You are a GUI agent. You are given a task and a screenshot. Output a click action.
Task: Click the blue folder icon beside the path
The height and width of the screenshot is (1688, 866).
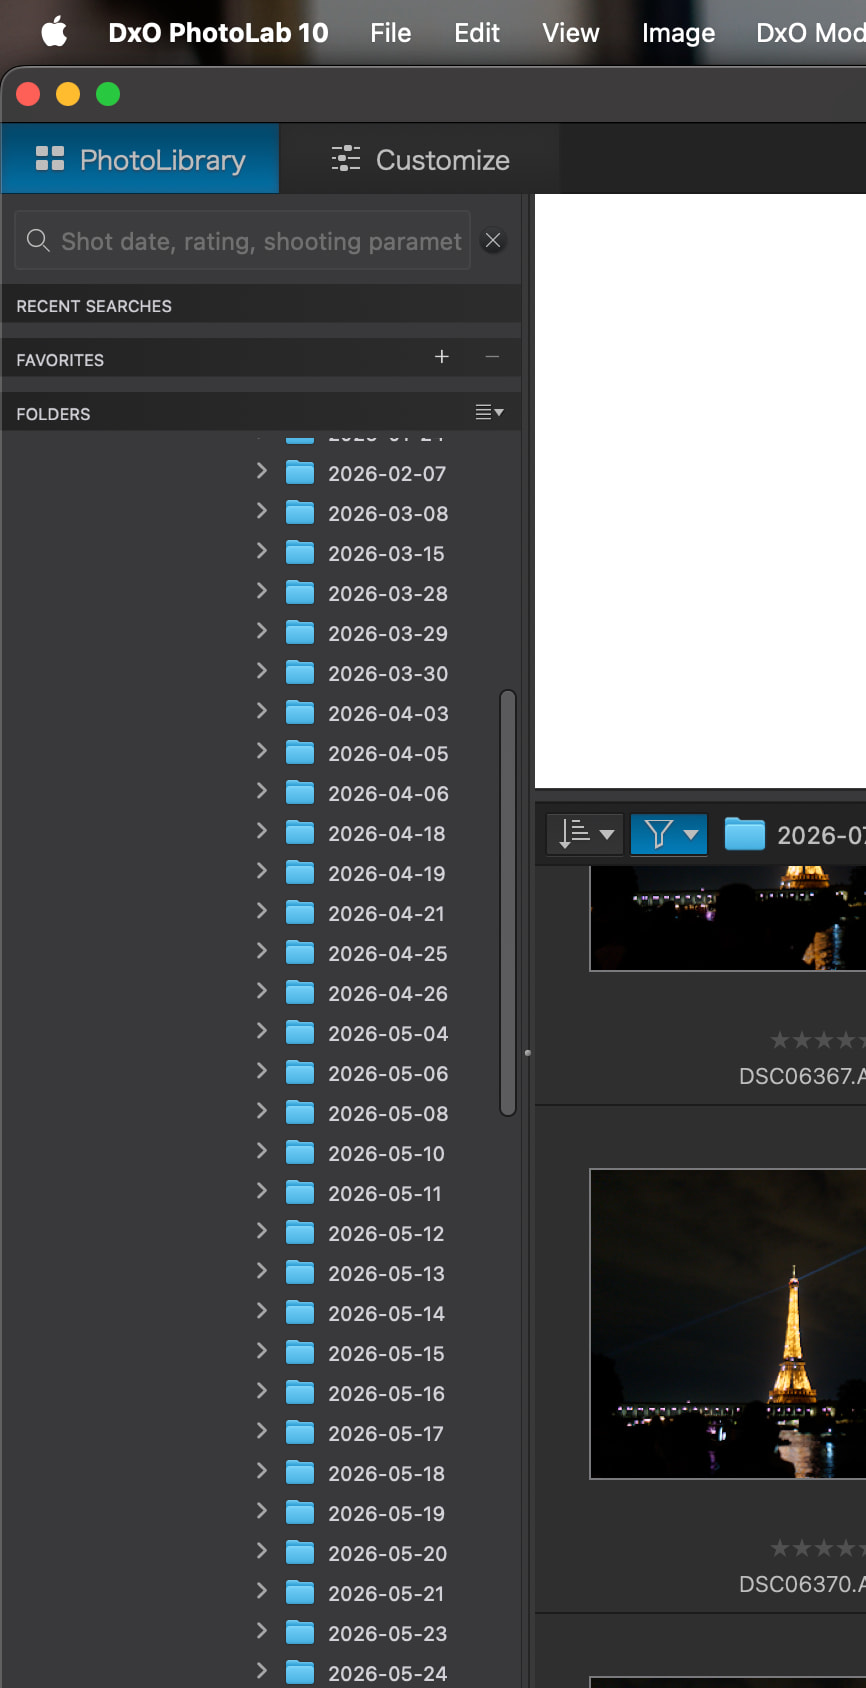pyautogui.click(x=744, y=834)
